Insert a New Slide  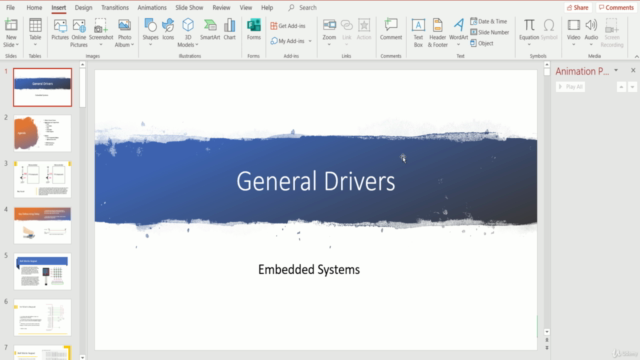(11, 33)
